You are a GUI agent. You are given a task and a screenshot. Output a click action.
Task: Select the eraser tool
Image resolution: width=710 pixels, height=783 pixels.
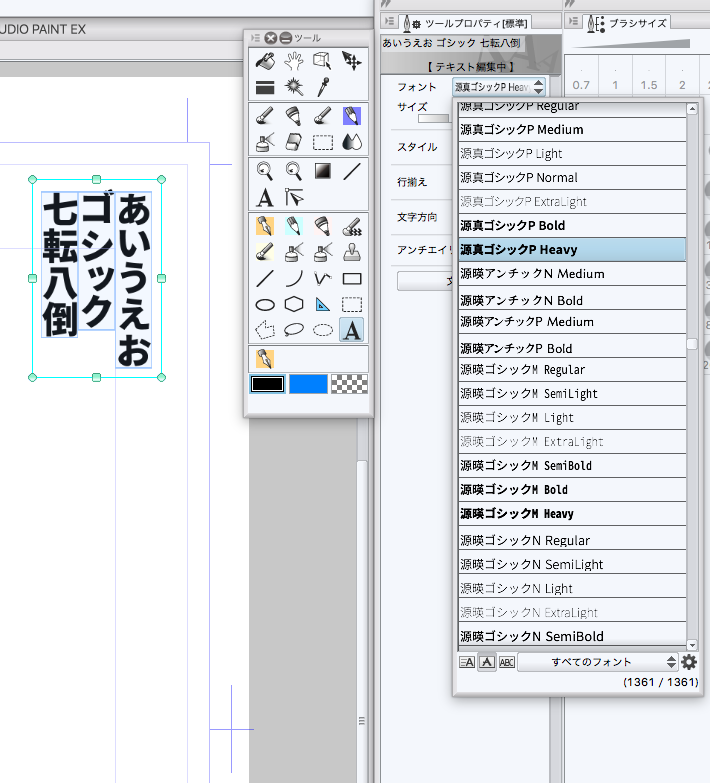point(293,141)
